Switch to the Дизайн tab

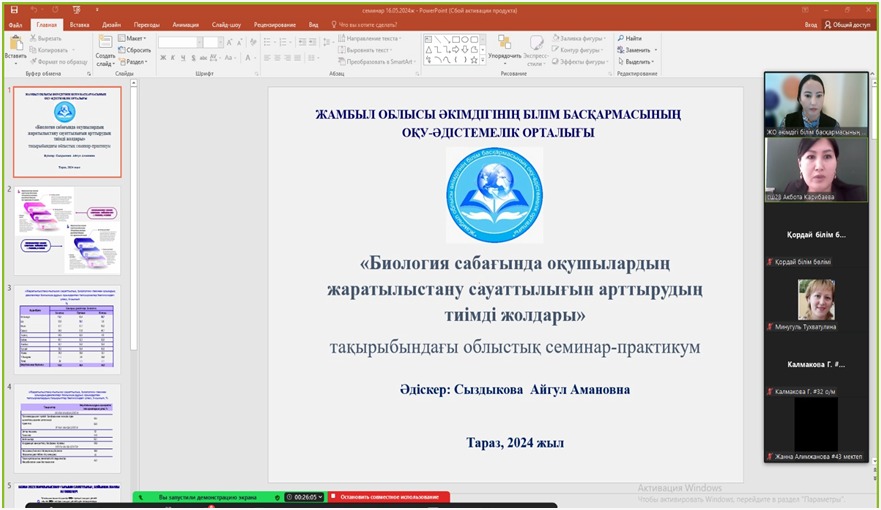[x=111, y=25]
